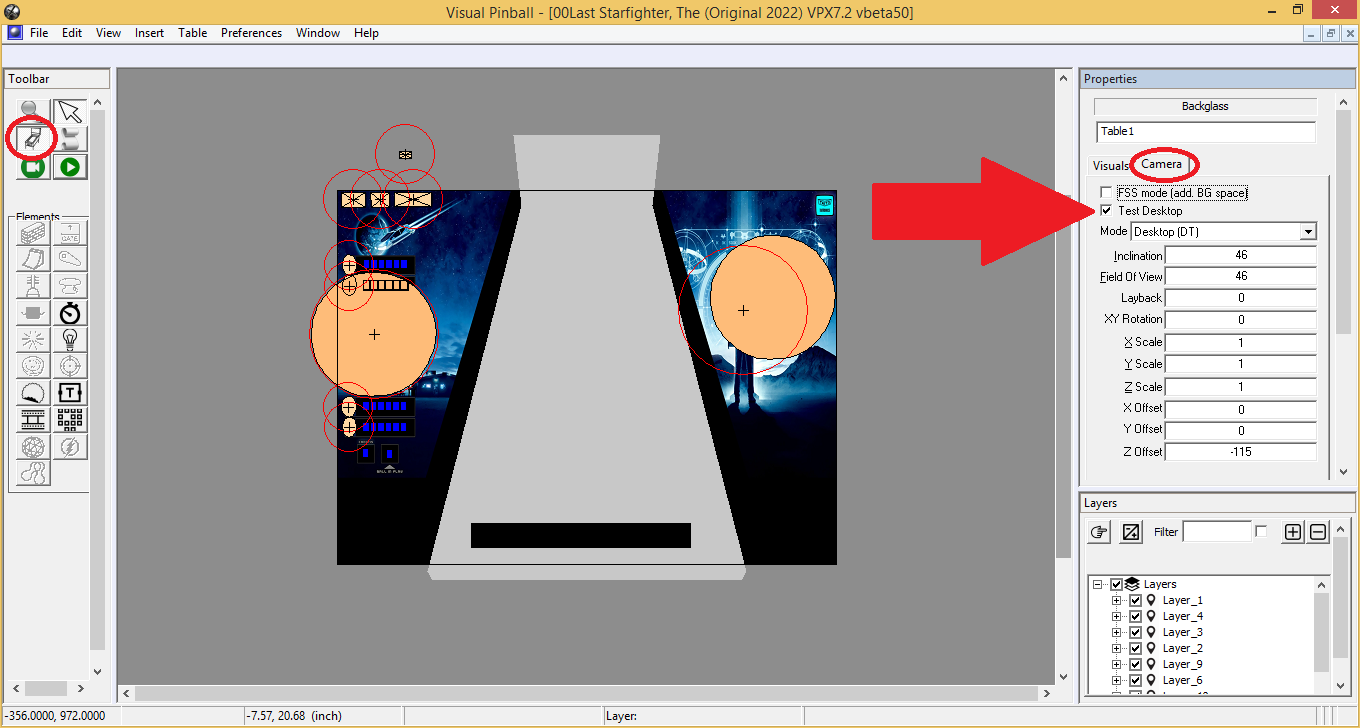This screenshot has width=1360, height=728.
Task: Open the File menu
Action: 39,33
